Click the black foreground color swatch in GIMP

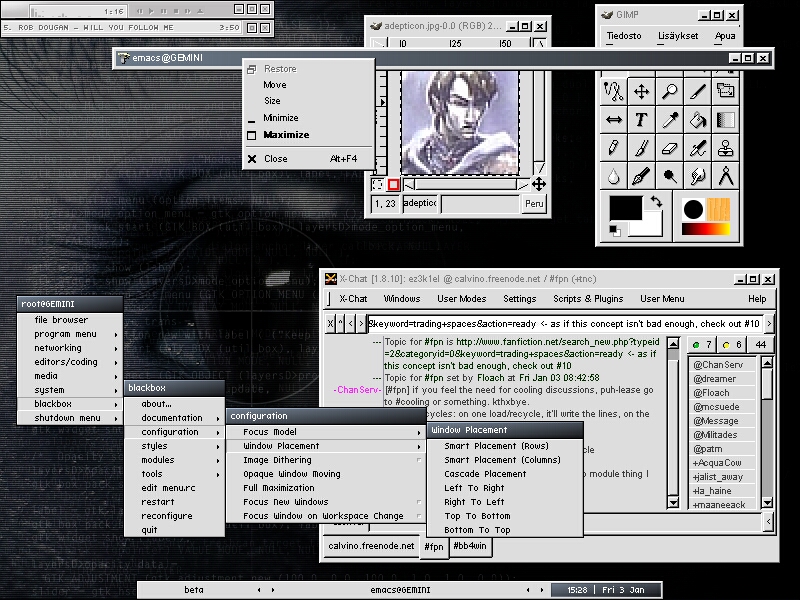pos(626,208)
